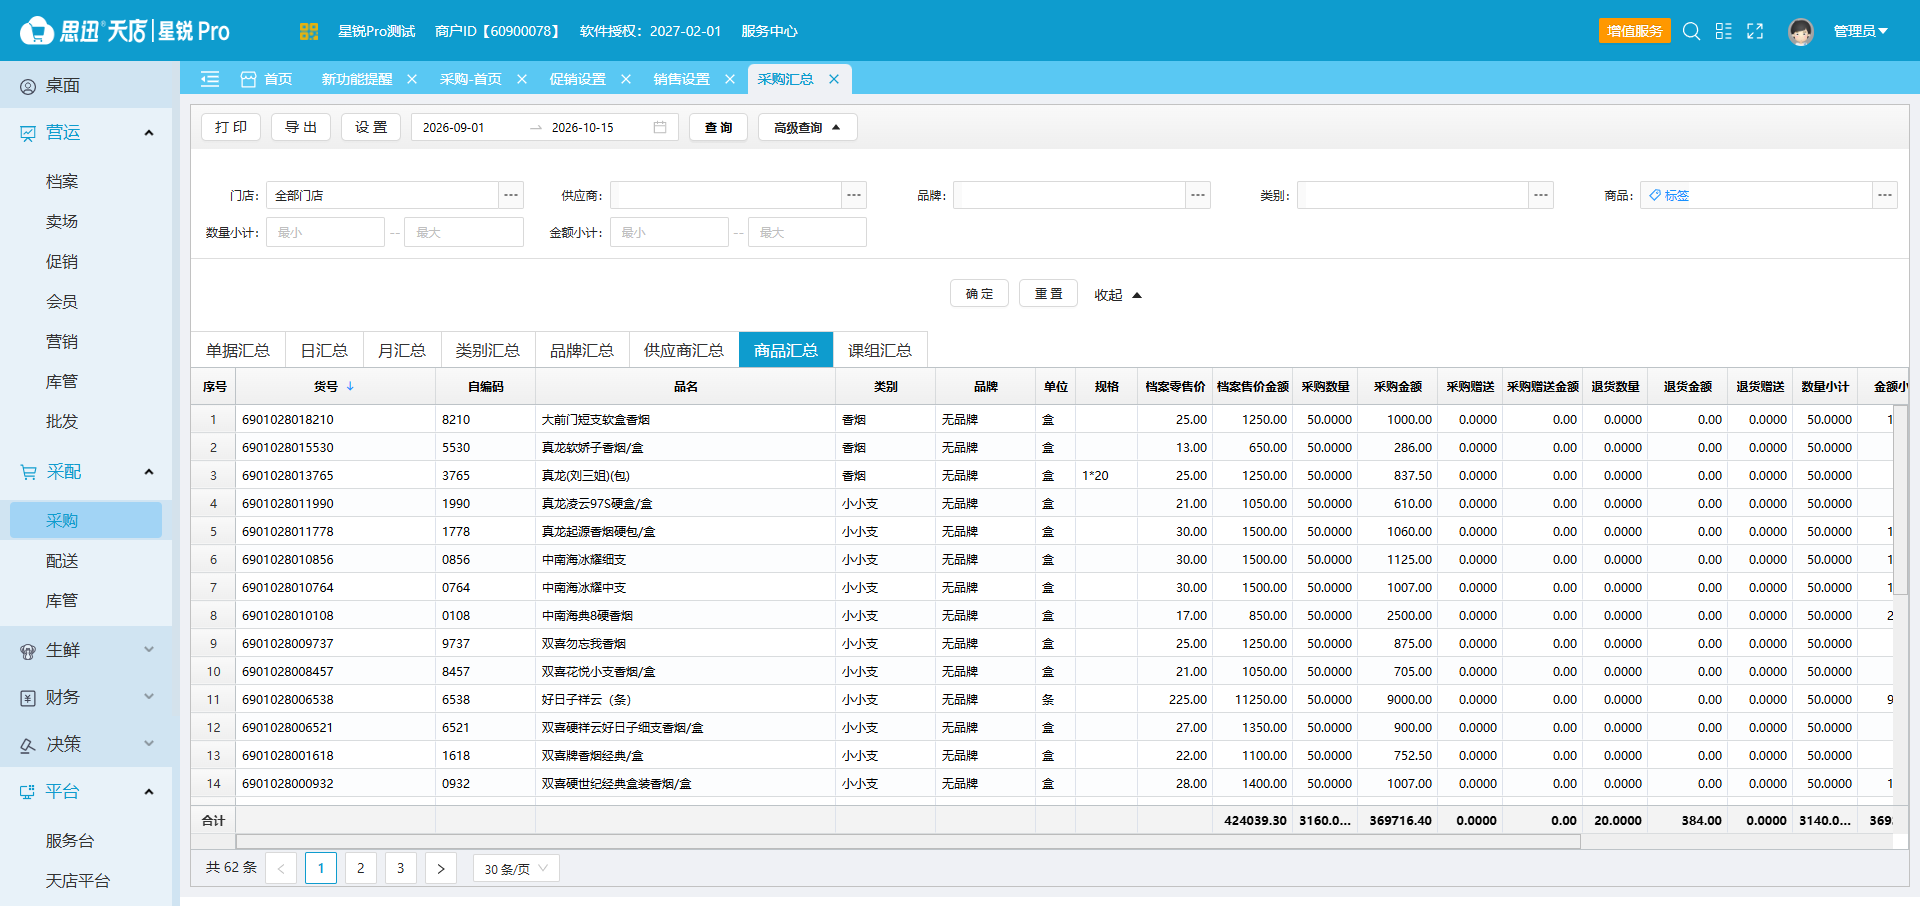Click the fullscreen expand icon in header

(x=1755, y=31)
